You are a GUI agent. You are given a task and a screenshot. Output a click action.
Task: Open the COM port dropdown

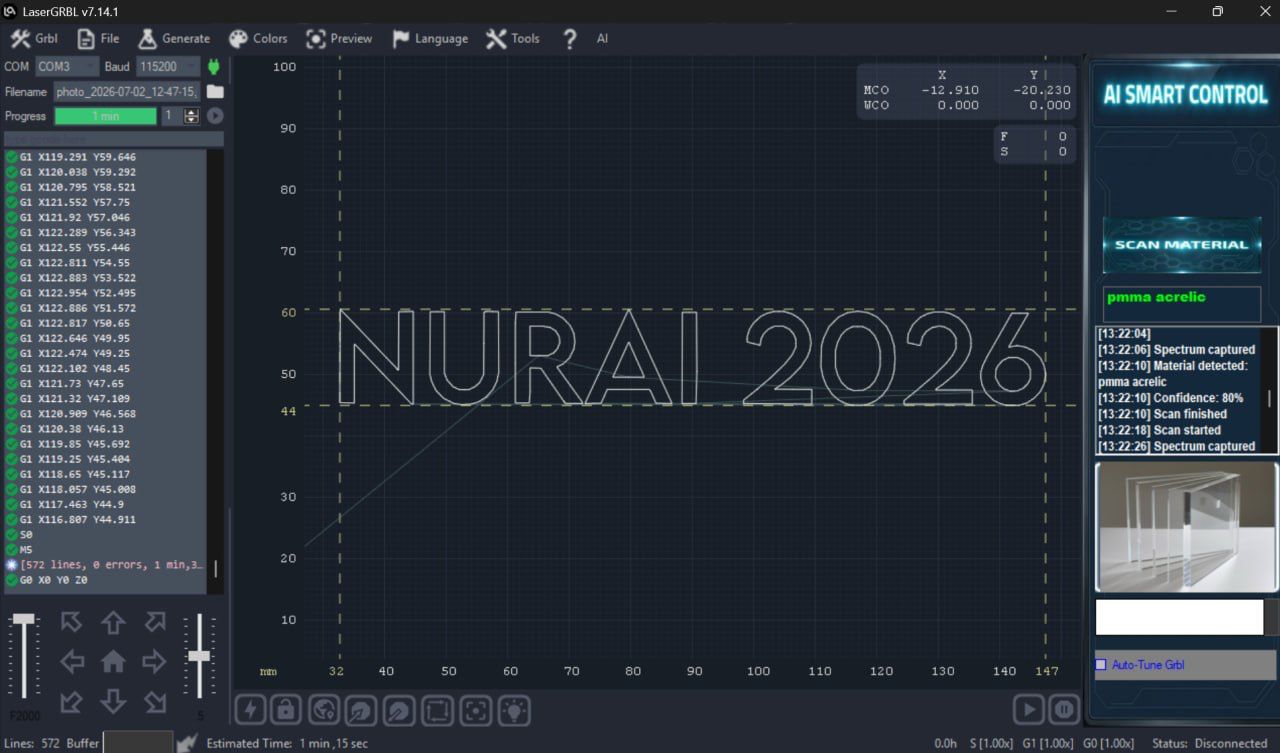[x=67, y=67]
